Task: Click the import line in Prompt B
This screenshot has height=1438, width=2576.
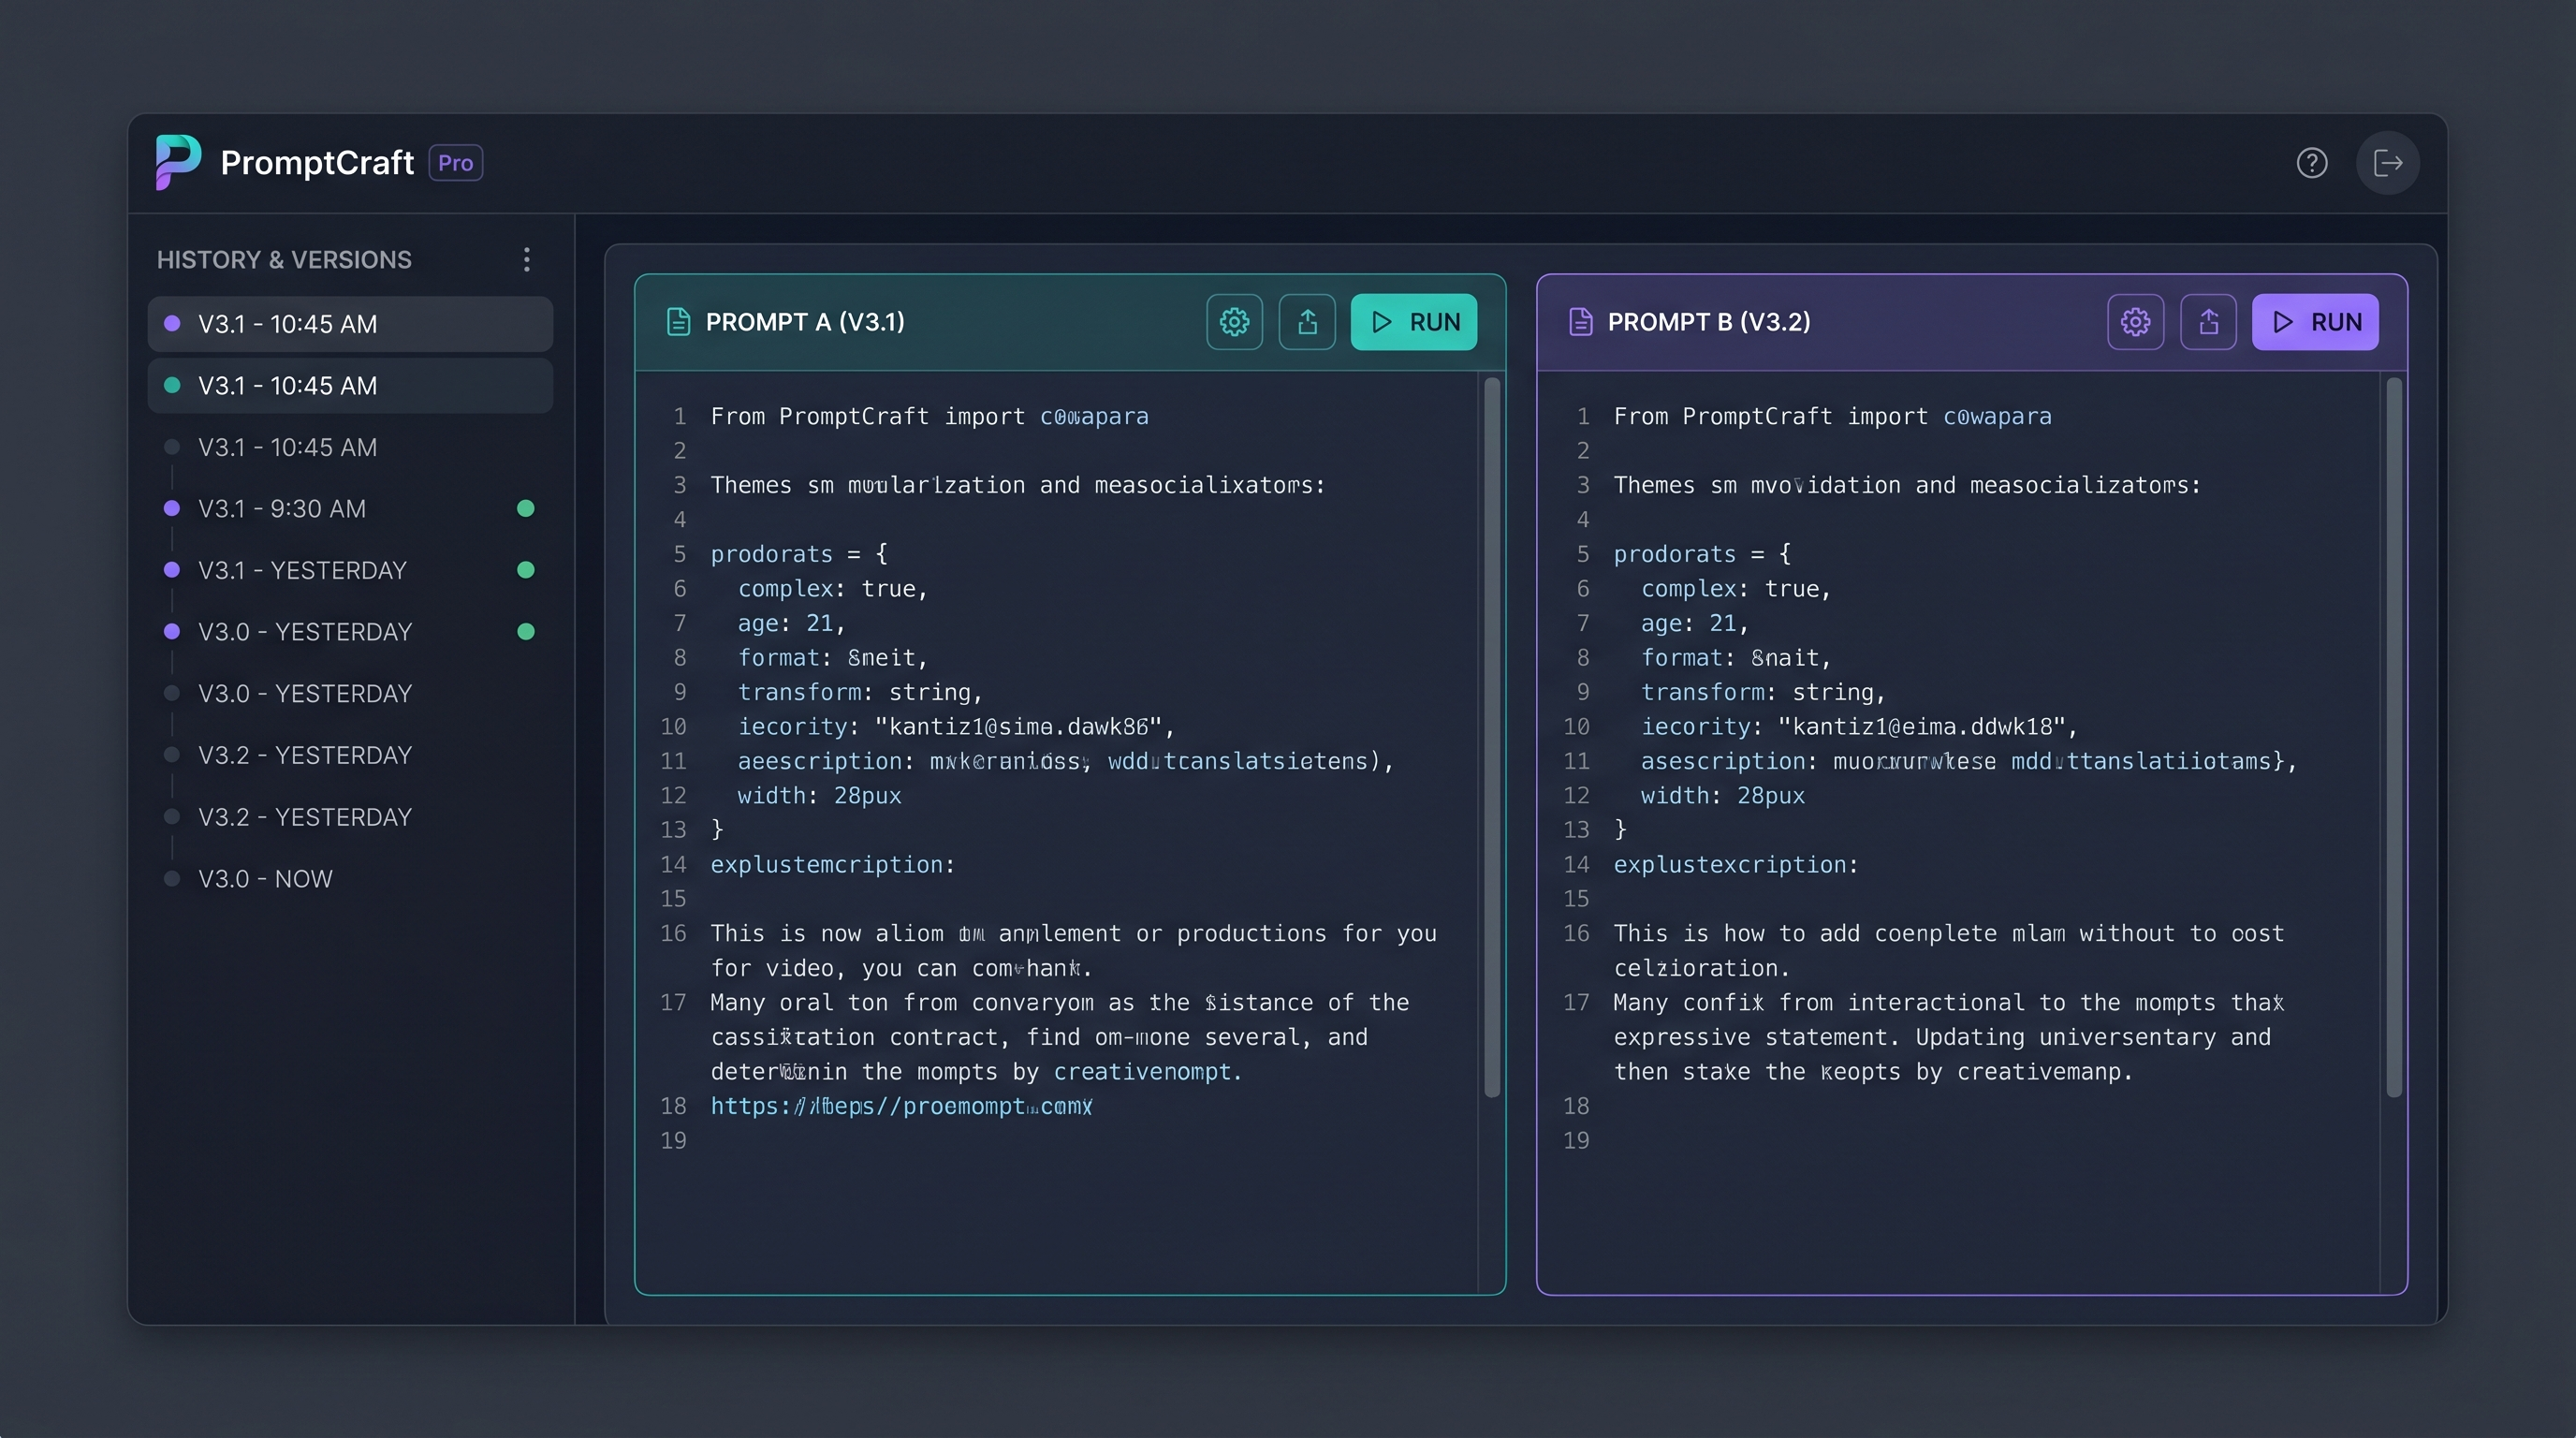Action: click(x=1832, y=417)
